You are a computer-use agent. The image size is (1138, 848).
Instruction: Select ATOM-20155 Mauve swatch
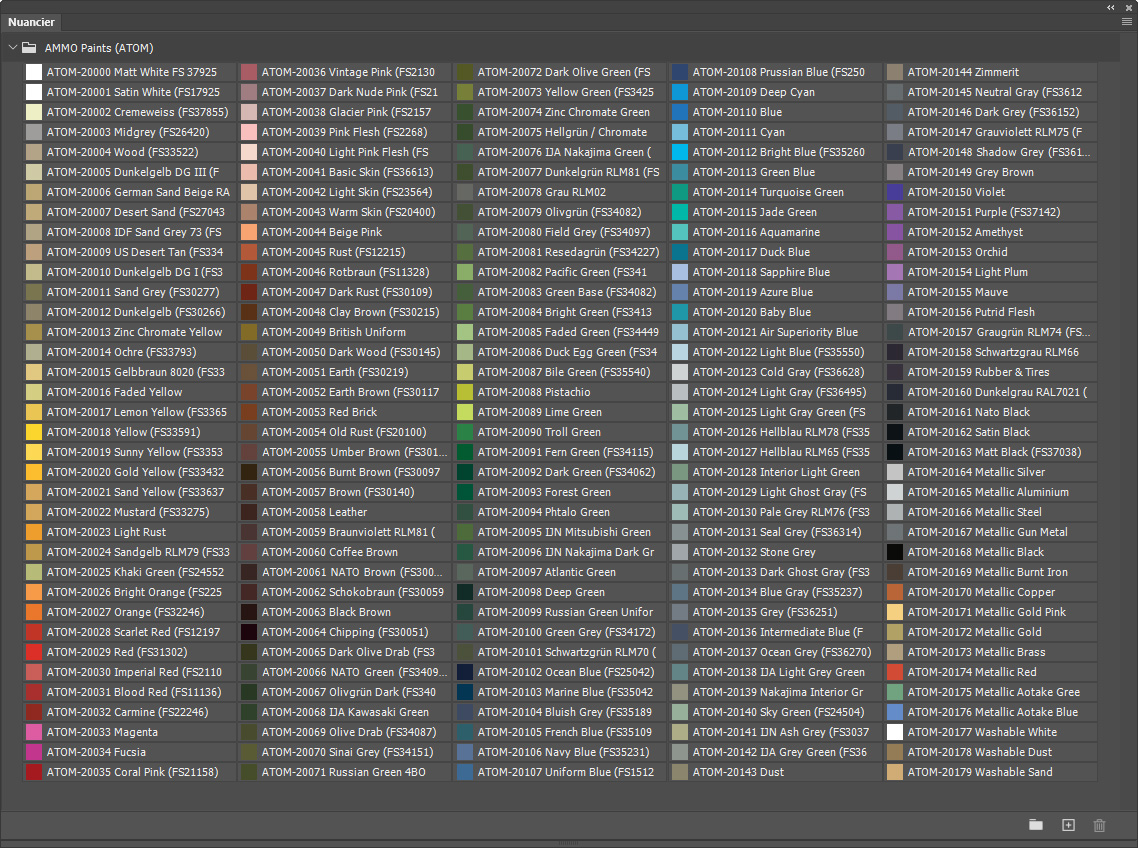pyautogui.click(x=895, y=292)
